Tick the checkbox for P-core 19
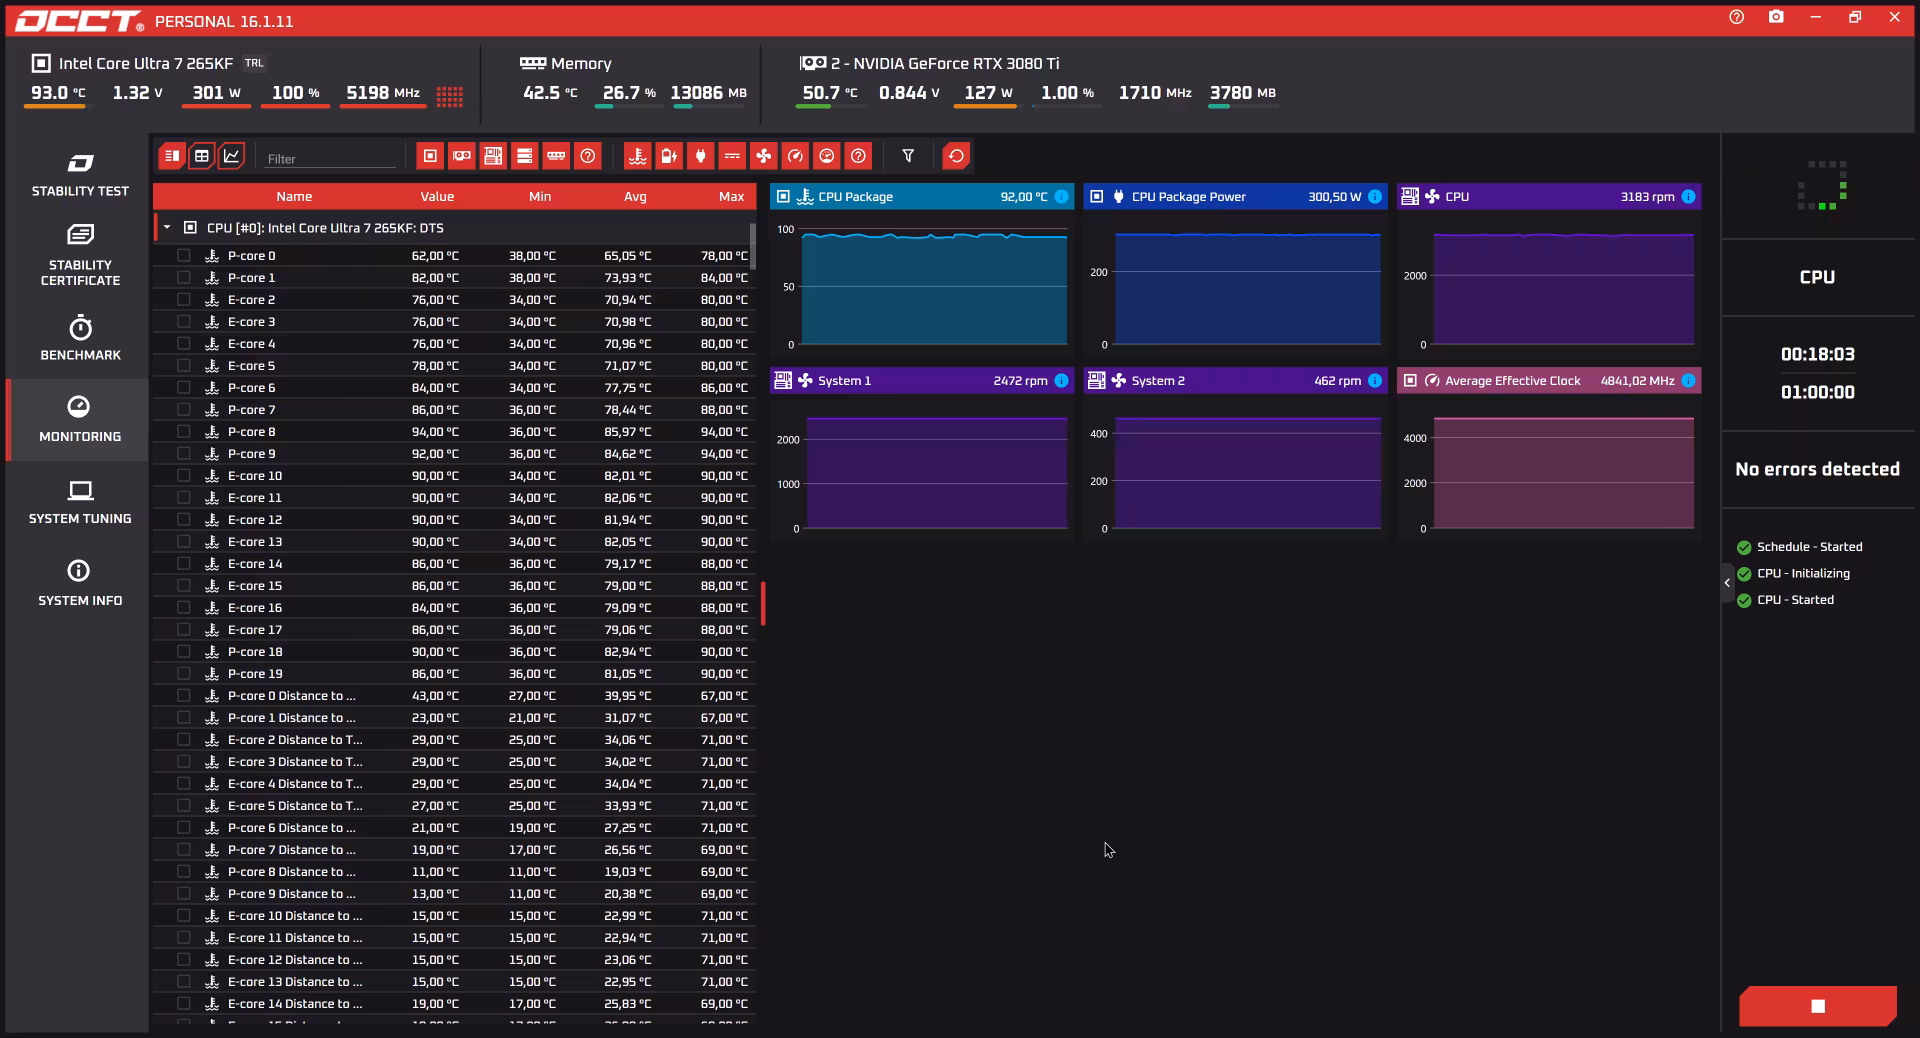Viewport: 1920px width, 1038px height. click(x=184, y=674)
